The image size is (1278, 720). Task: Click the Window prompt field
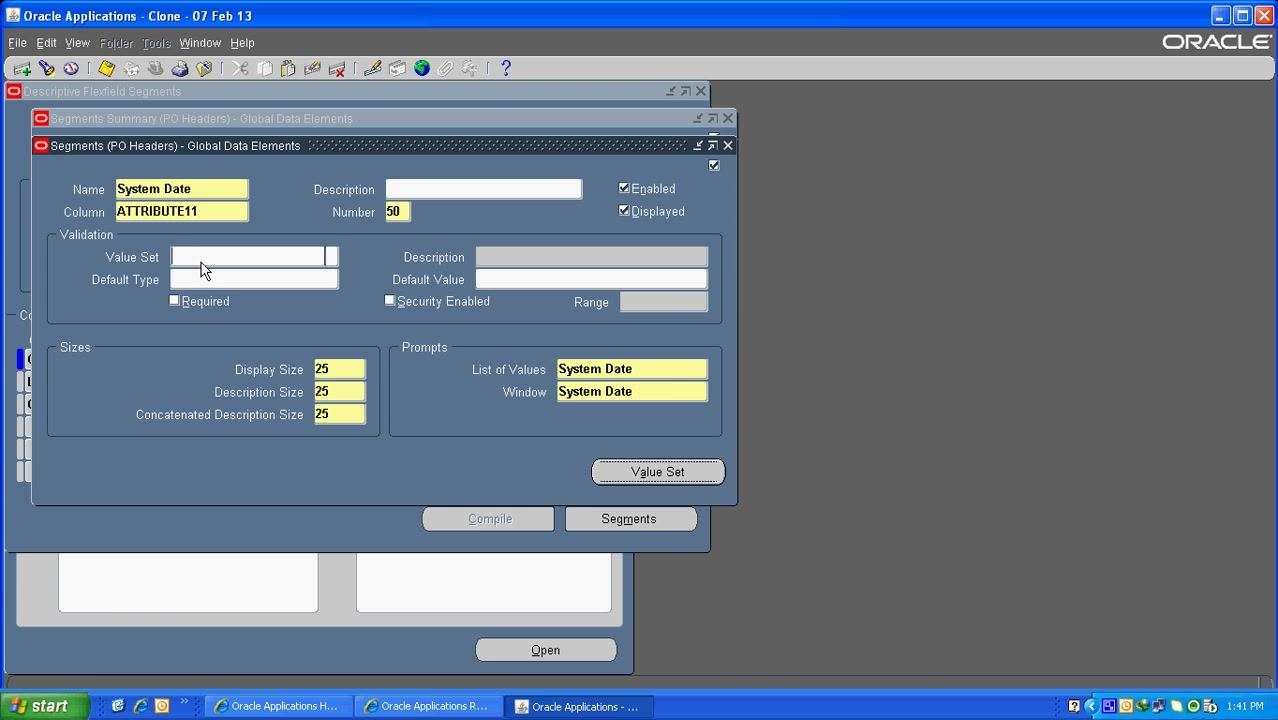[x=632, y=391]
